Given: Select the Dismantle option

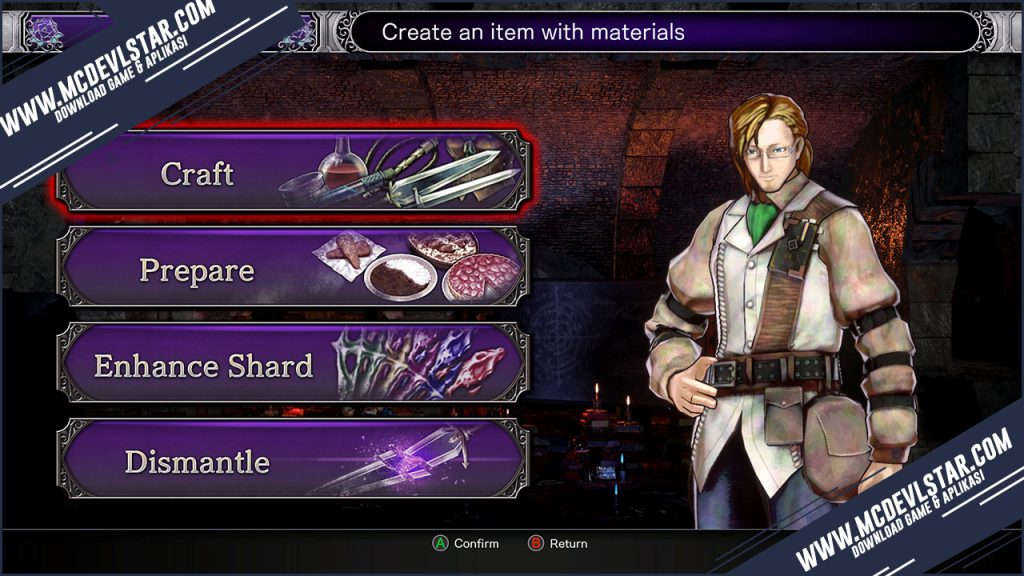Looking at the screenshot, I should point(292,460).
